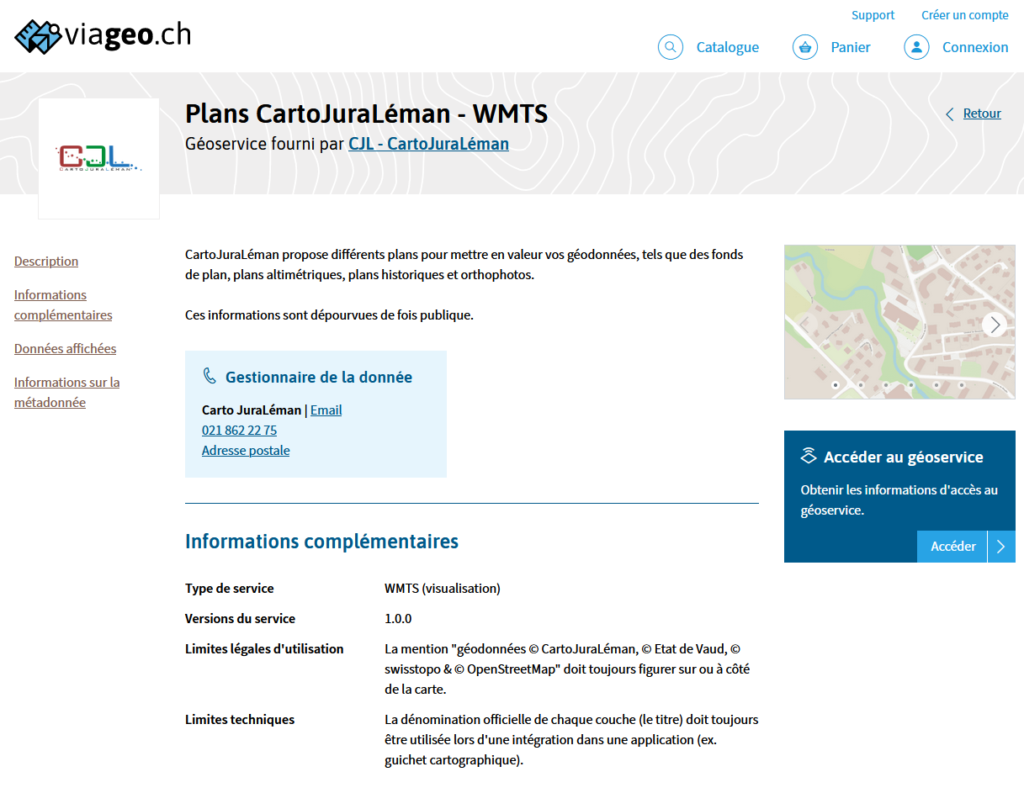Click the Panier basket icon
The image size is (1024, 793).
[x=805, y=47]
